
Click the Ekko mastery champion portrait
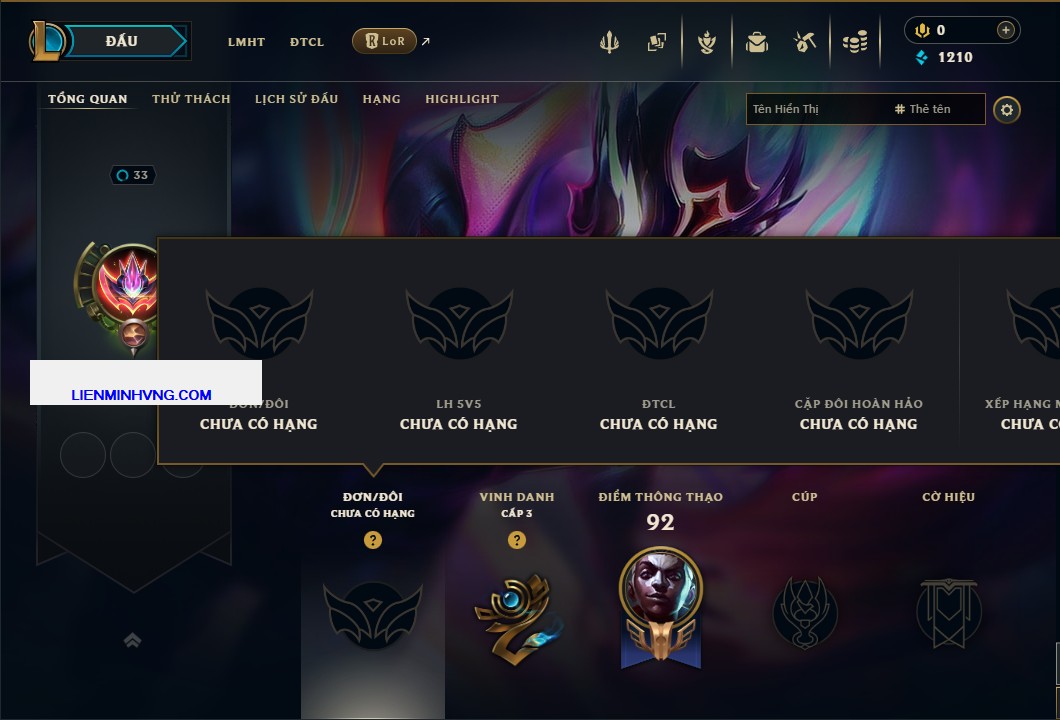tap(660, 586)
